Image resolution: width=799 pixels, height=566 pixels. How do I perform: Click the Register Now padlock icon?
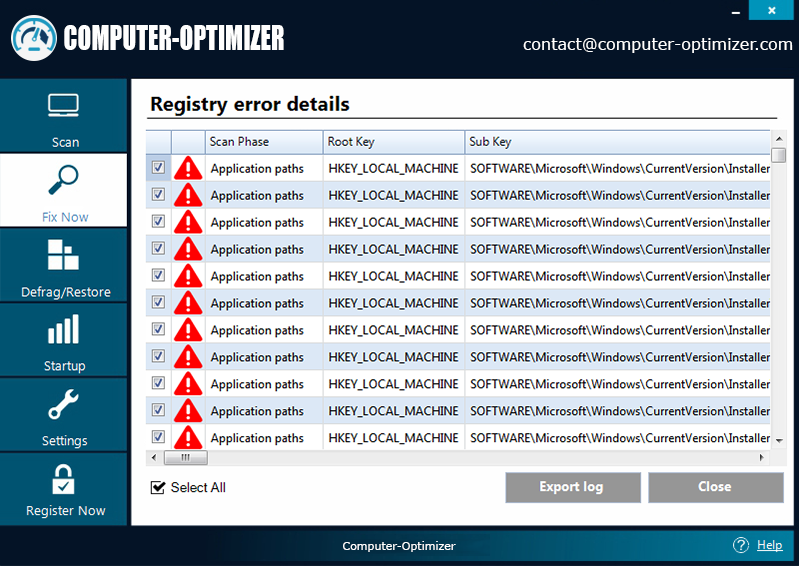pyautogui.click(x=63, y=479)
